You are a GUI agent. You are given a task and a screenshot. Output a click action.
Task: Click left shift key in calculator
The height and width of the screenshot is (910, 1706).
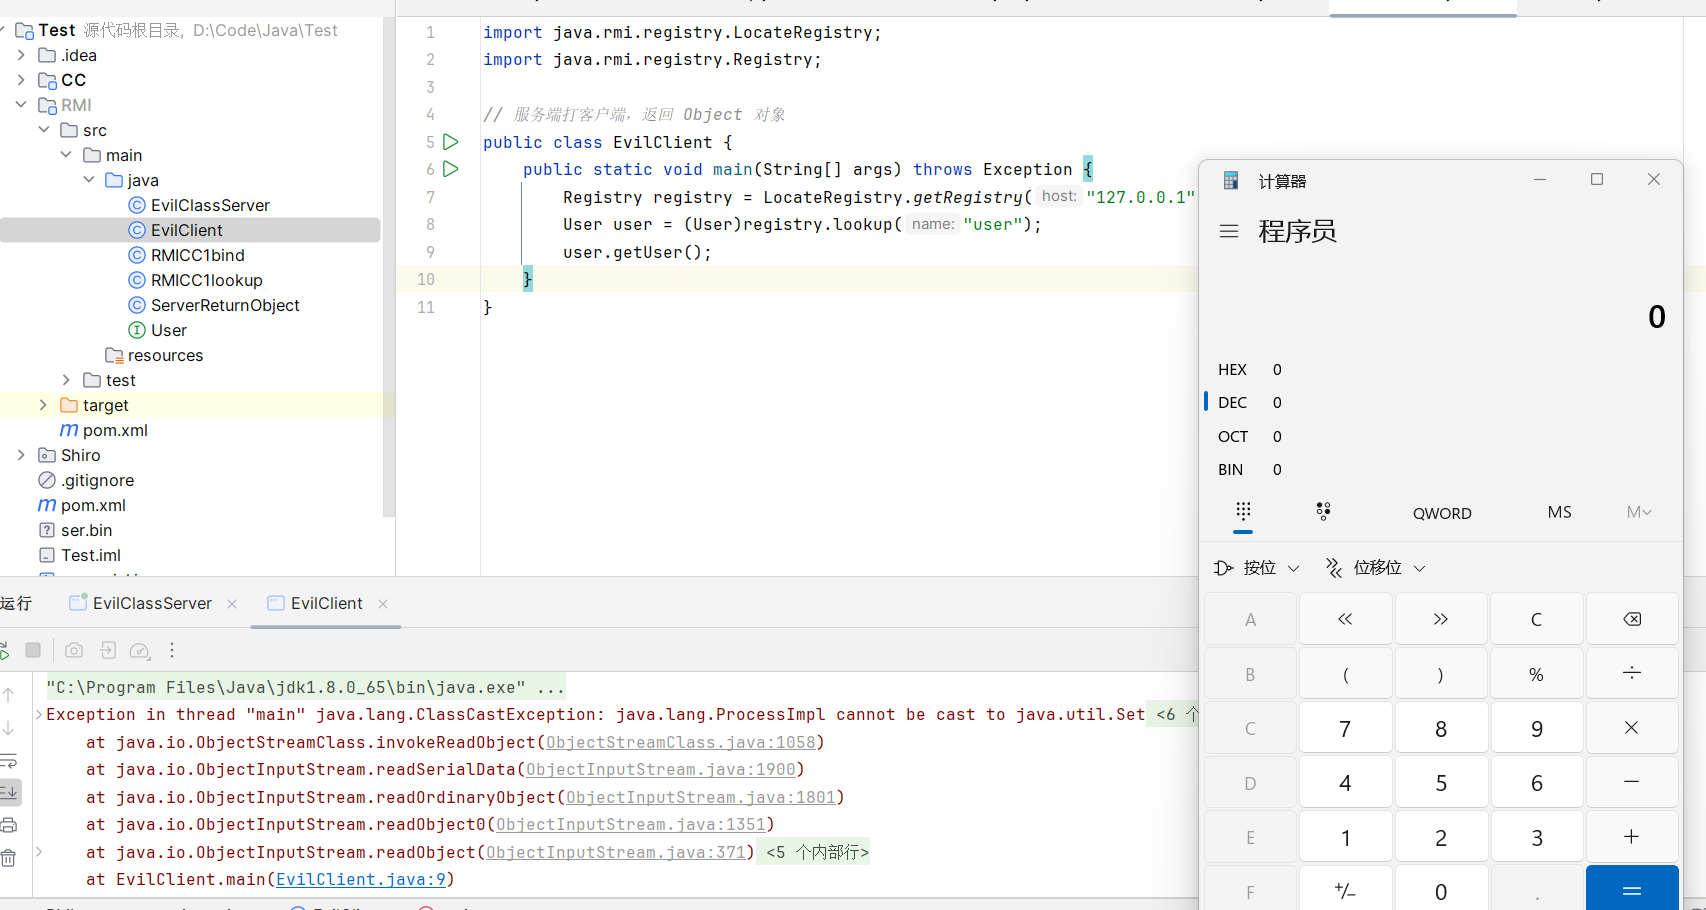(x=1345, y=619)
